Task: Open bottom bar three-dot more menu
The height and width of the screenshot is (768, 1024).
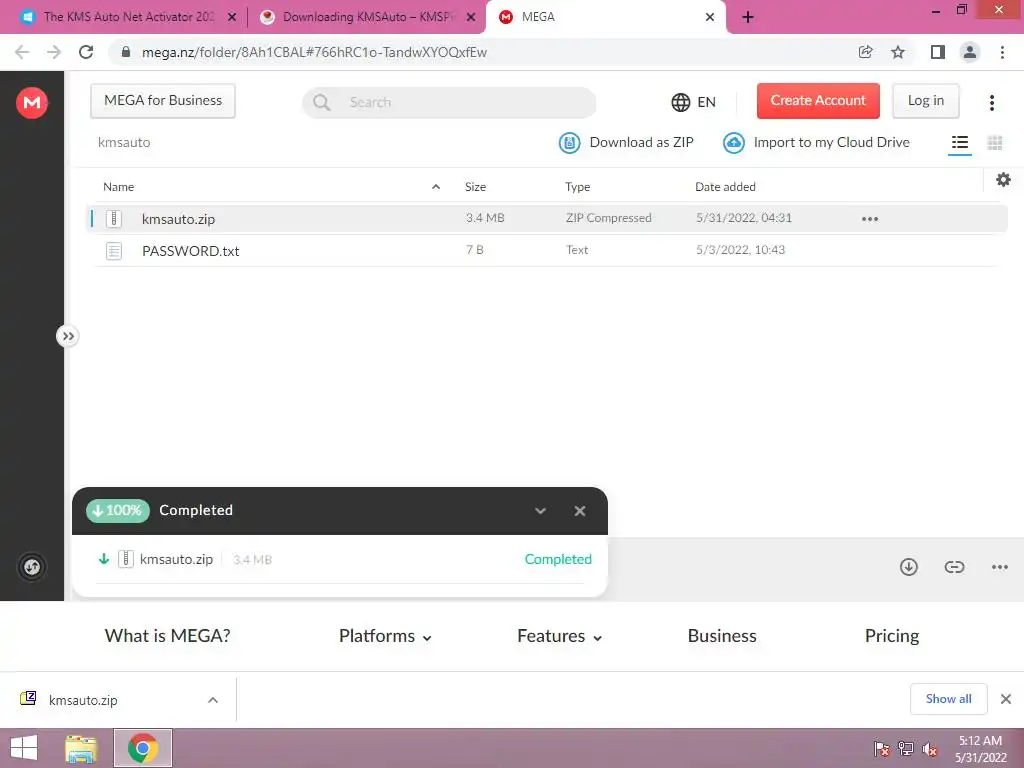Action: click(x=999, y=567)
